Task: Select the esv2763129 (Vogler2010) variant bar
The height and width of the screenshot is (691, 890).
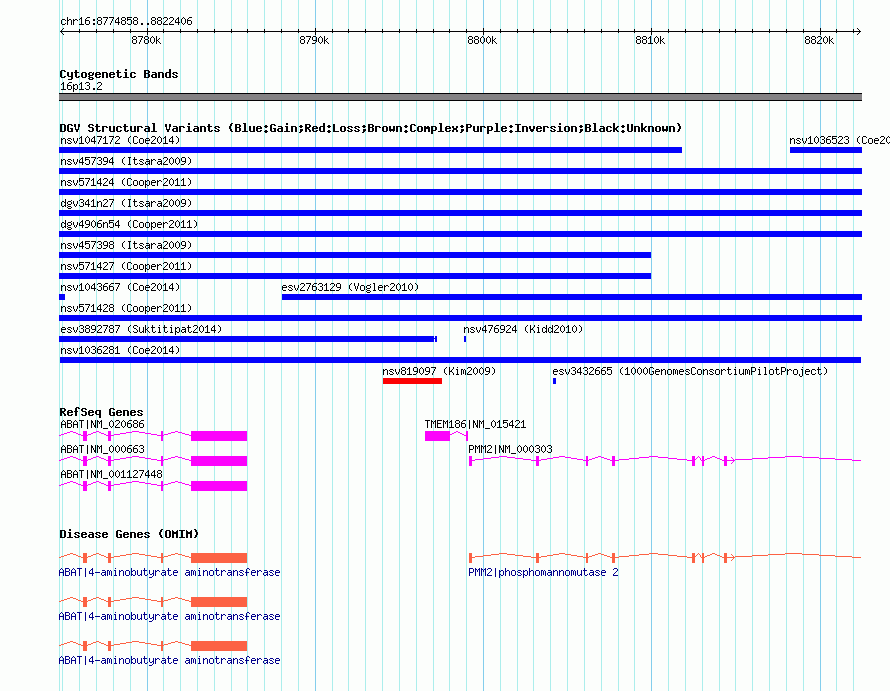Action: tap(572, 297)
